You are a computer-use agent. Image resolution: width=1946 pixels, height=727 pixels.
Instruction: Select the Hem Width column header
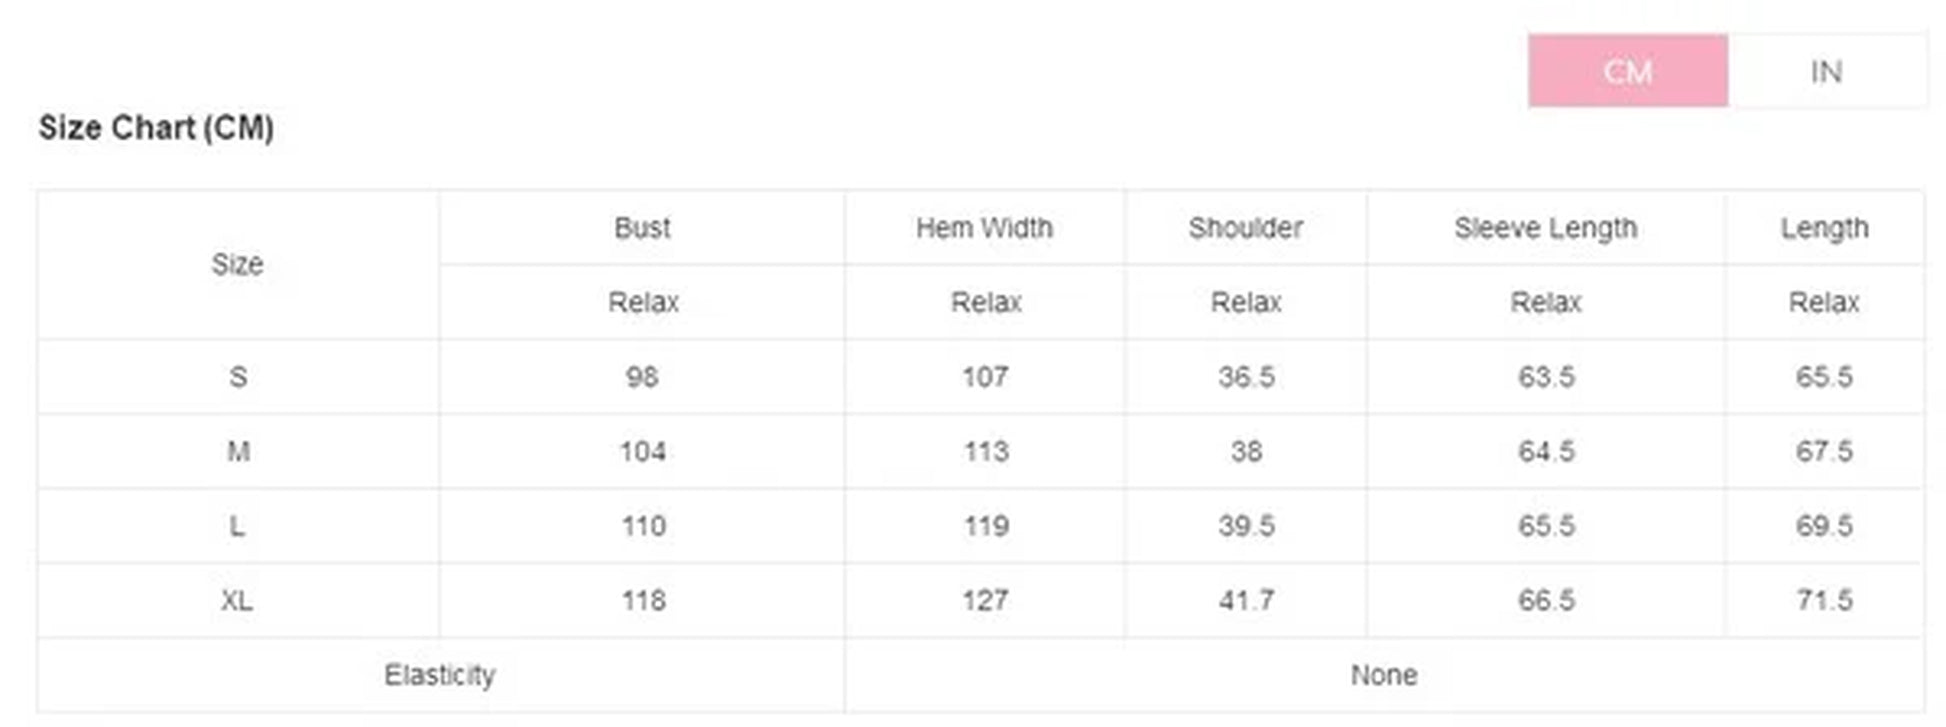pos(984,228)
